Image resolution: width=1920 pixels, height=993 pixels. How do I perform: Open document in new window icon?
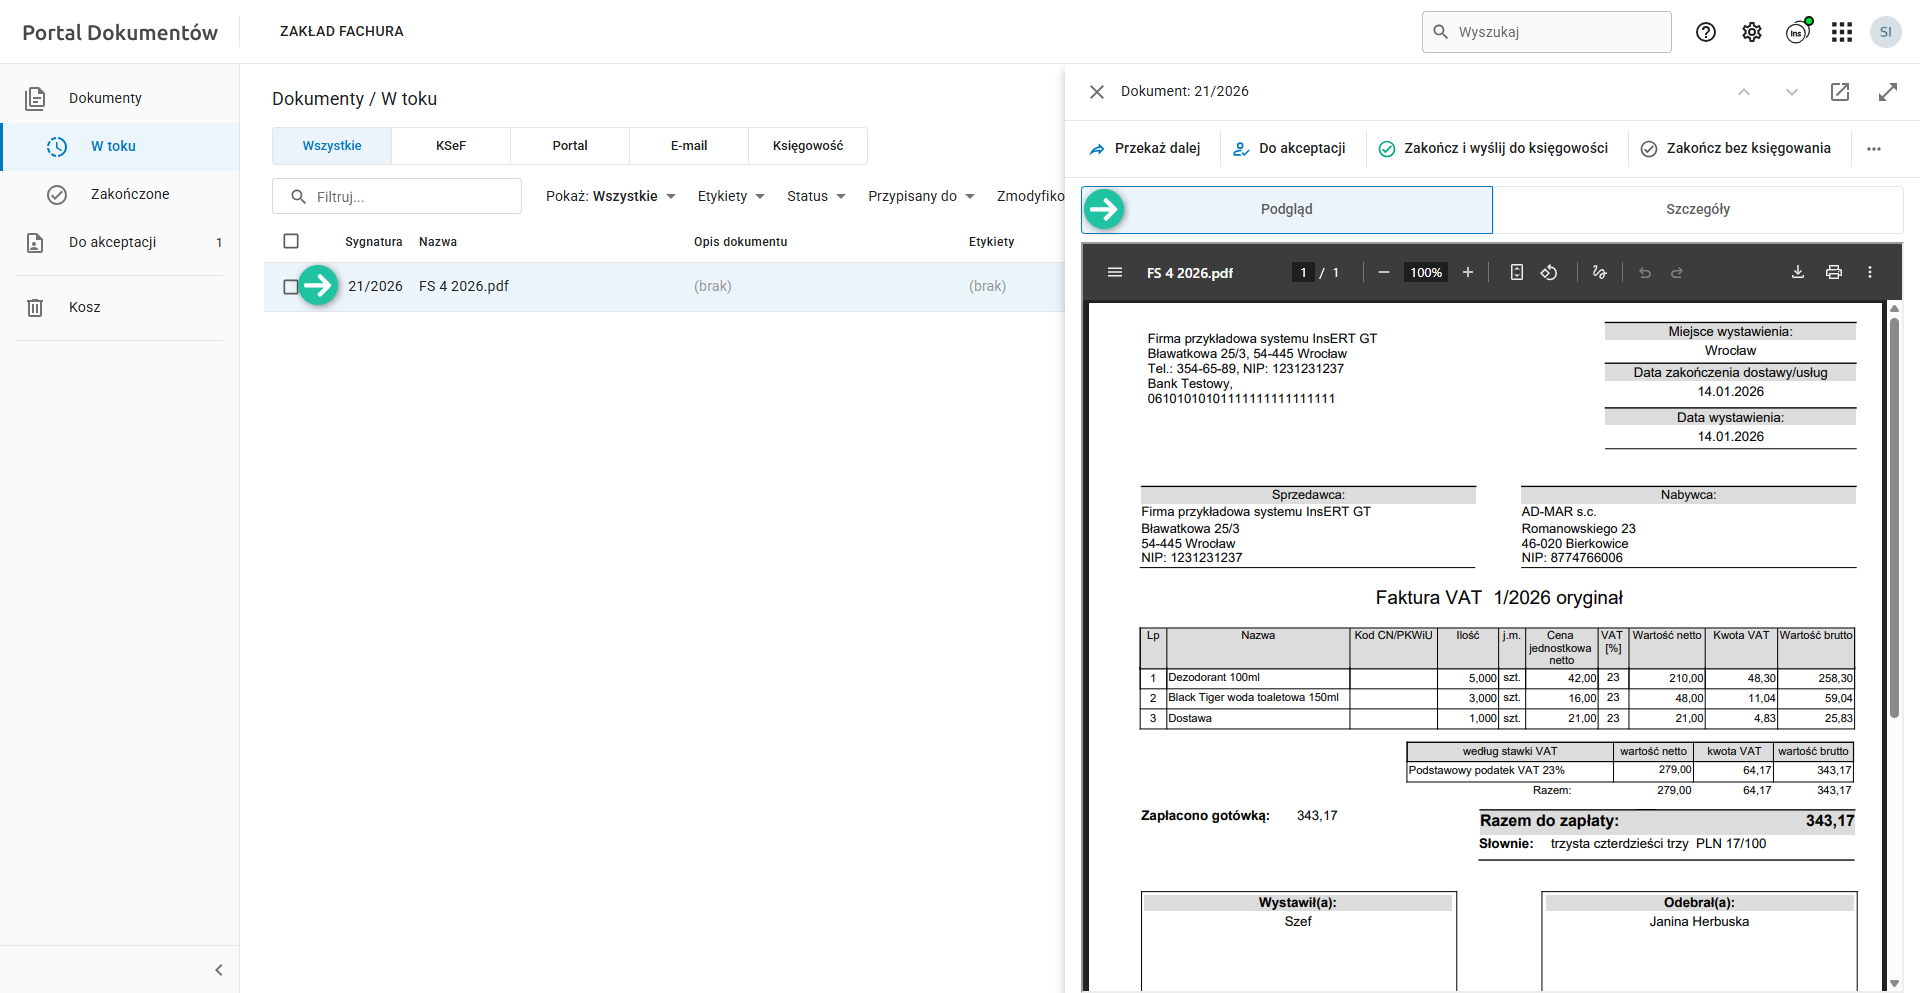tap(1840, 92)
